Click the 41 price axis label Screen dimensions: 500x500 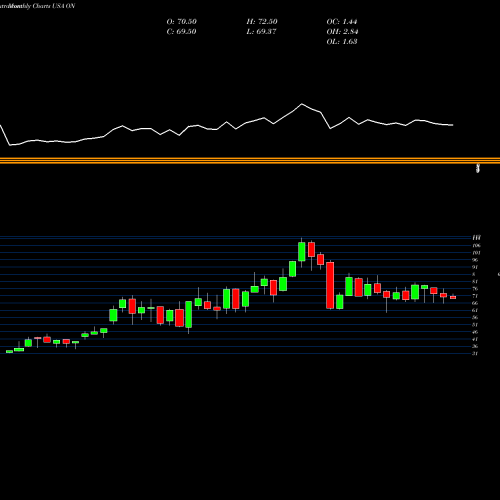pyautogui.click(x=475, y=339)
